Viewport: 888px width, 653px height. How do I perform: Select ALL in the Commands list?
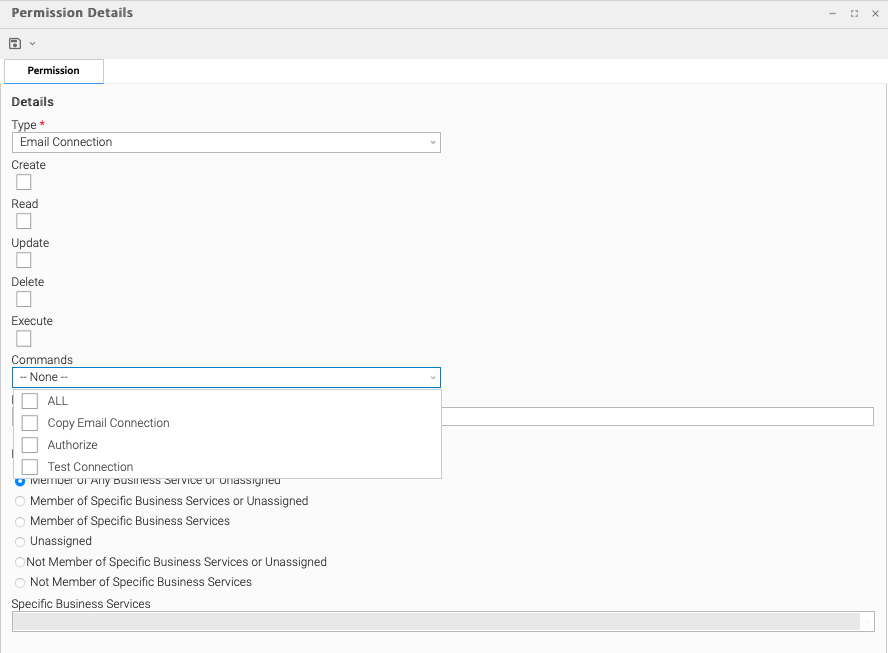[x=30, y=401]
